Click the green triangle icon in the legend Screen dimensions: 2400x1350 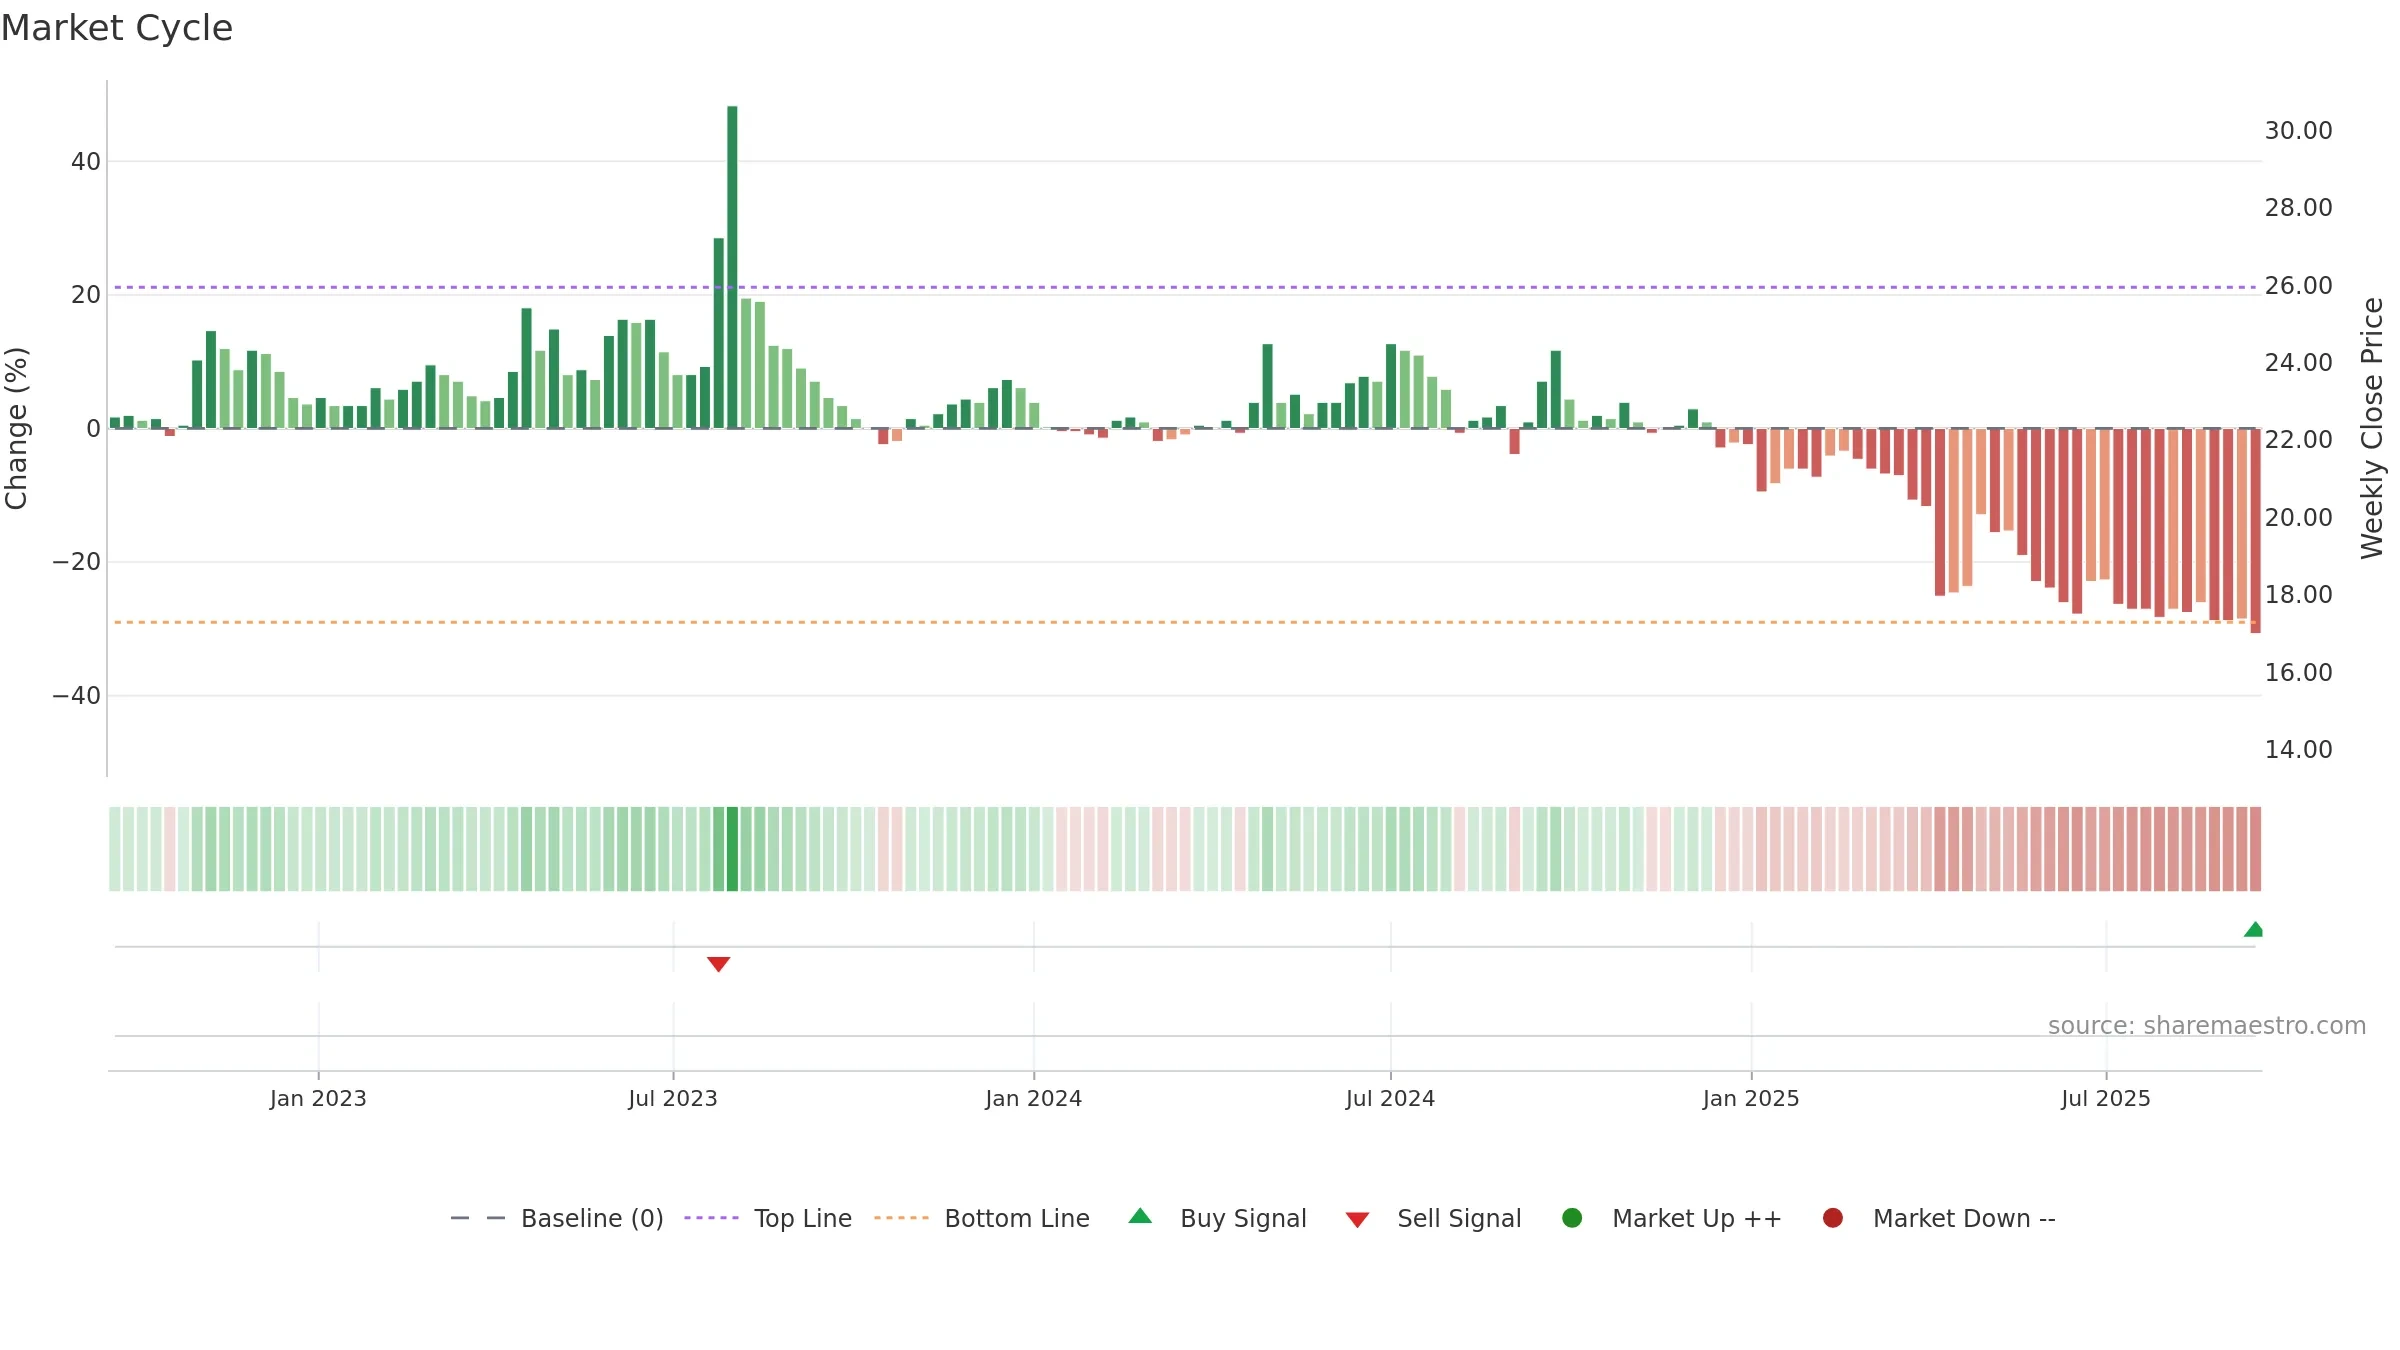click(x=1140, y=1216)
